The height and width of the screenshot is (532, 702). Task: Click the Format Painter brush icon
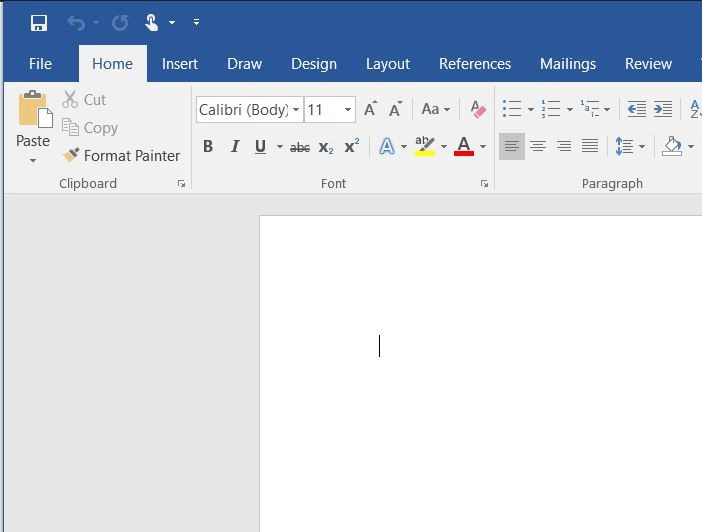71,155
